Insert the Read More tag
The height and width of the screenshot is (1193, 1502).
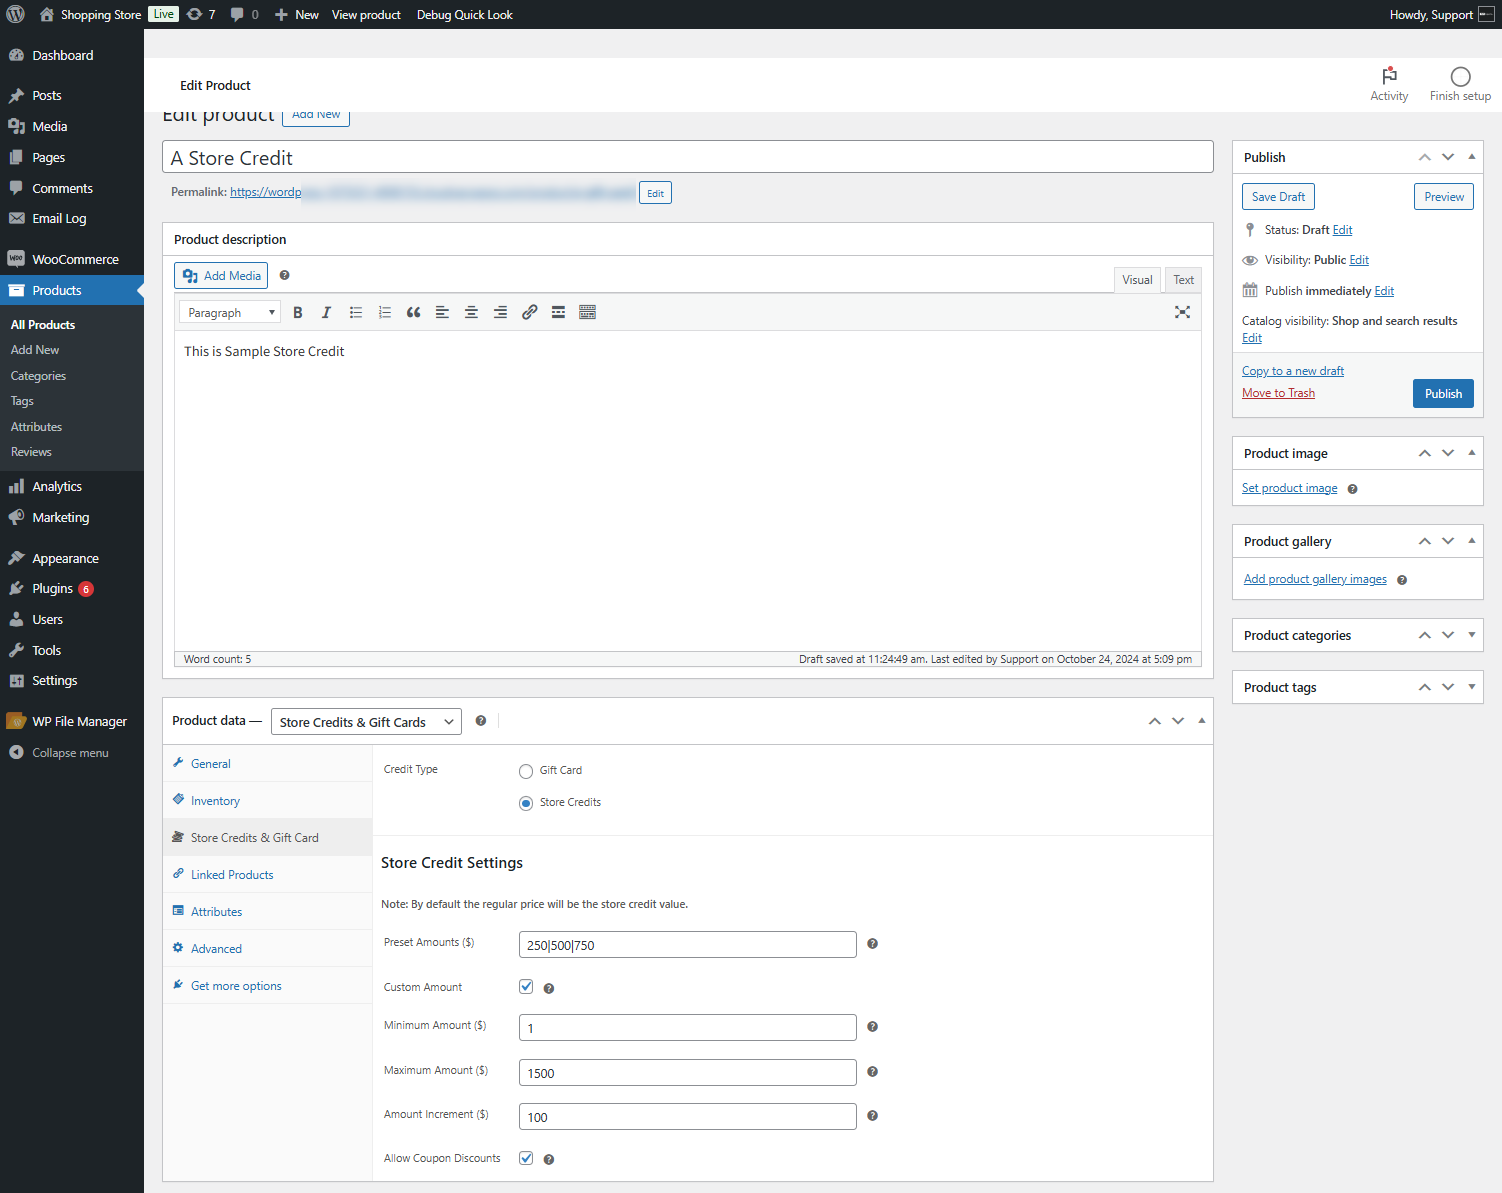click(x=559, y=312)
